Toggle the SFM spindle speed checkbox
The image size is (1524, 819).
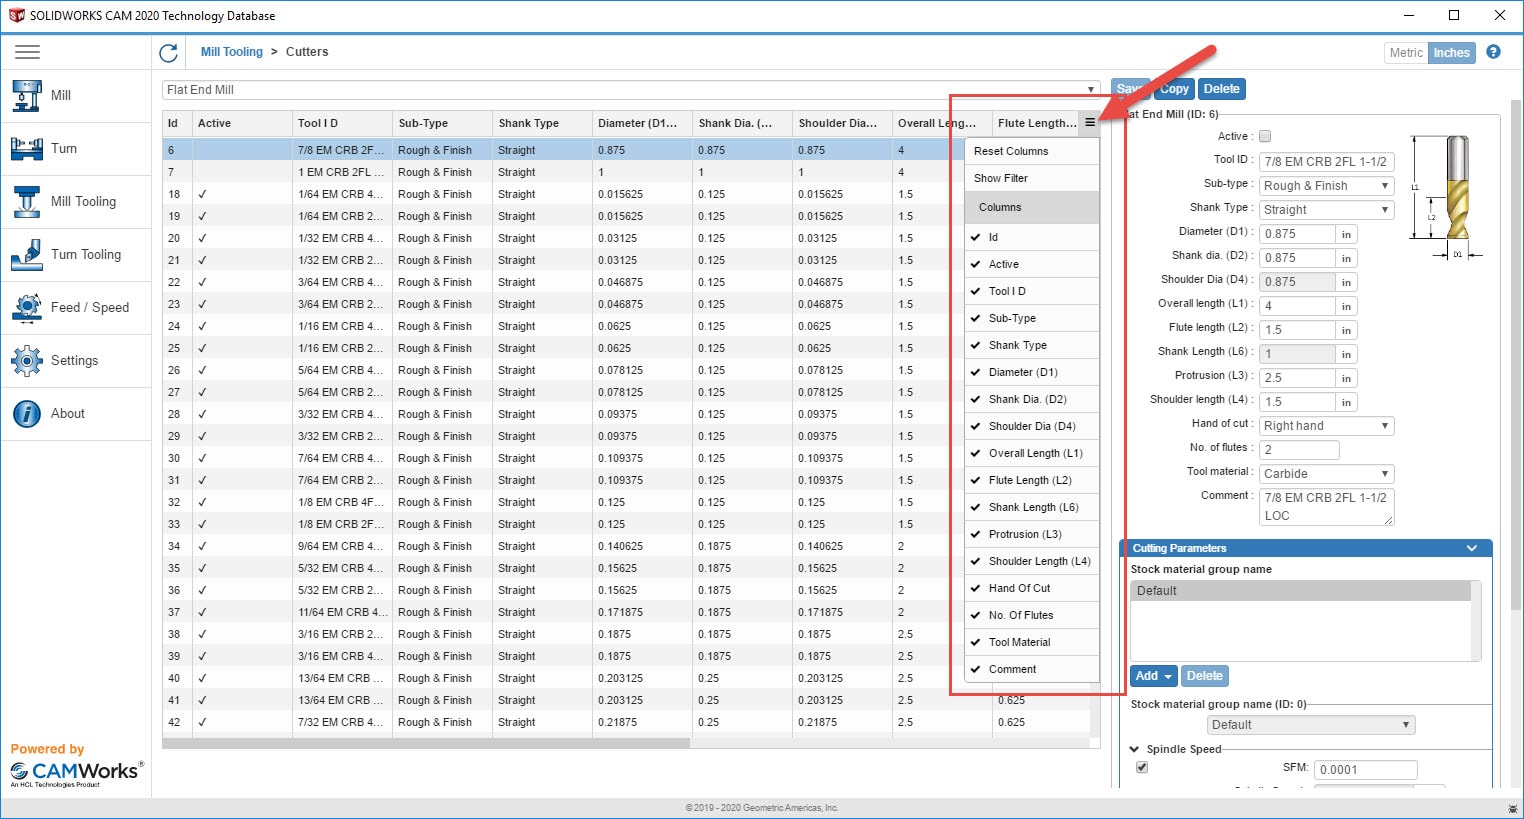[1142, 768]
